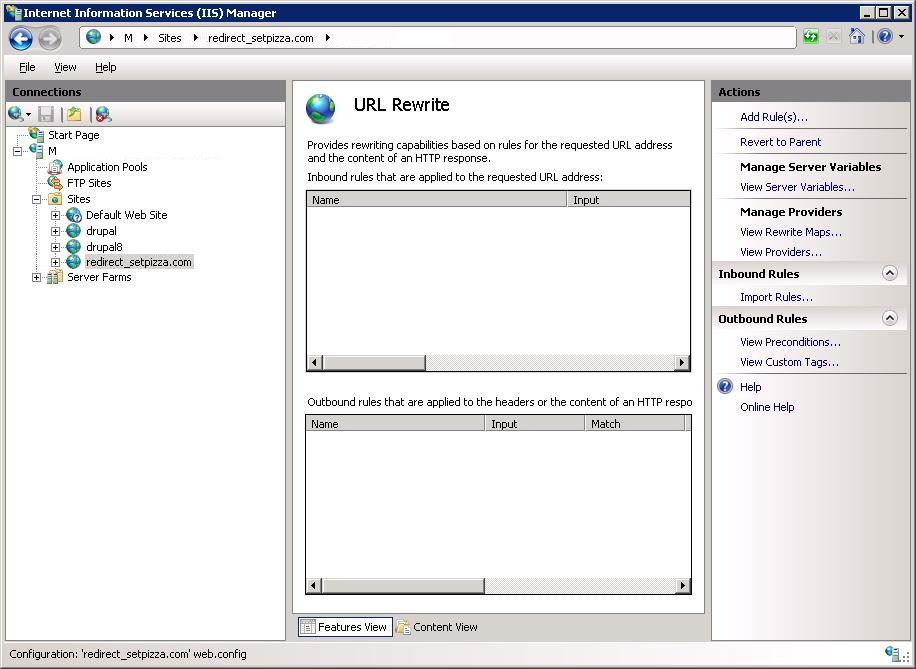Screen dimensions: 916x669
Task: Click the globe icon in address bar
Action: point(93,37)
